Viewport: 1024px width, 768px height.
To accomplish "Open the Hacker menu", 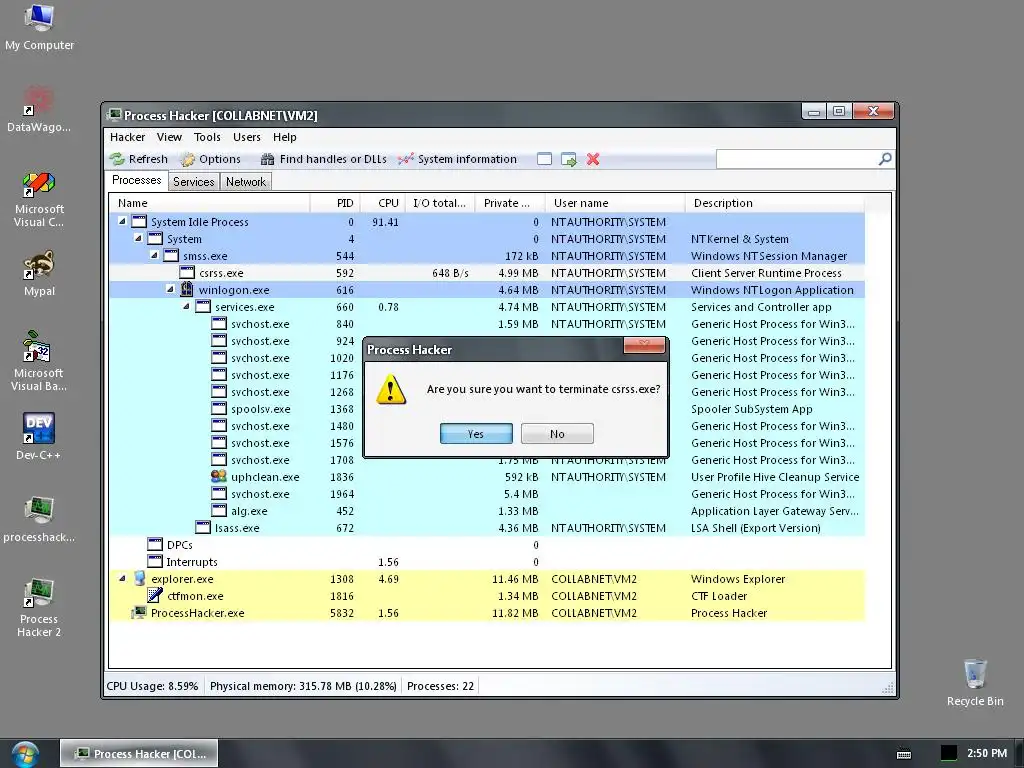I will pos(127,137).
